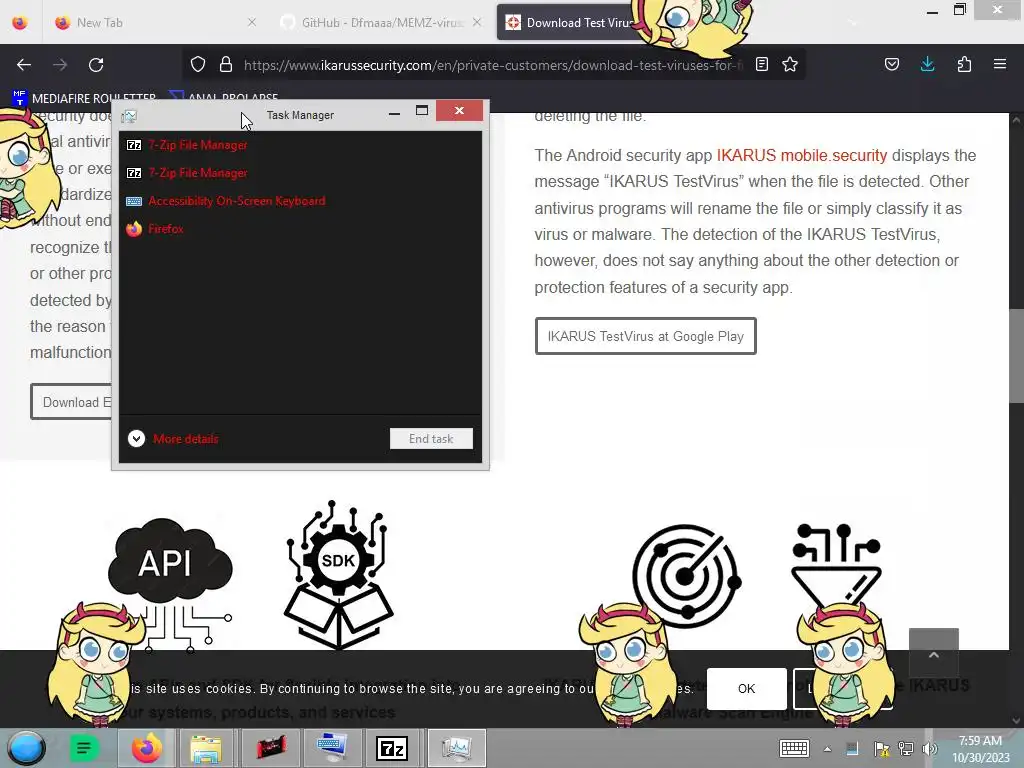
Task: Bookmark this page with star icon
Action: [x=790, y=64]
